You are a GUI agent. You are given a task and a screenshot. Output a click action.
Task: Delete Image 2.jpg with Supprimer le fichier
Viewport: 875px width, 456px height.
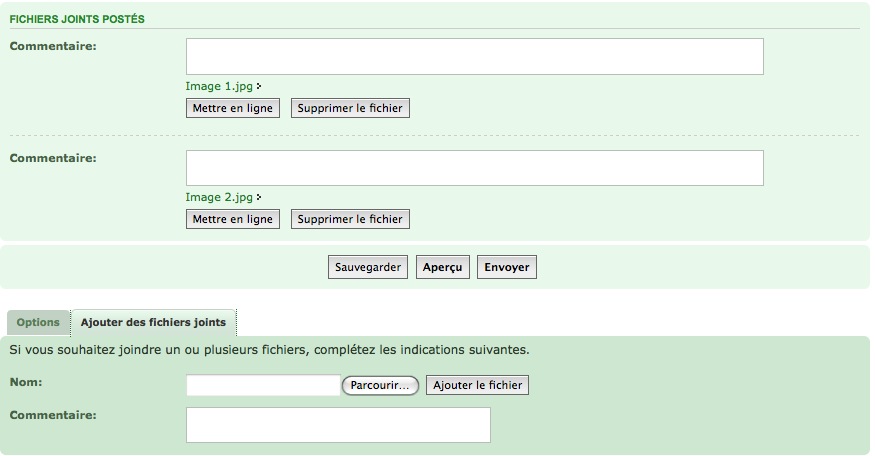[x=350, y=219]
